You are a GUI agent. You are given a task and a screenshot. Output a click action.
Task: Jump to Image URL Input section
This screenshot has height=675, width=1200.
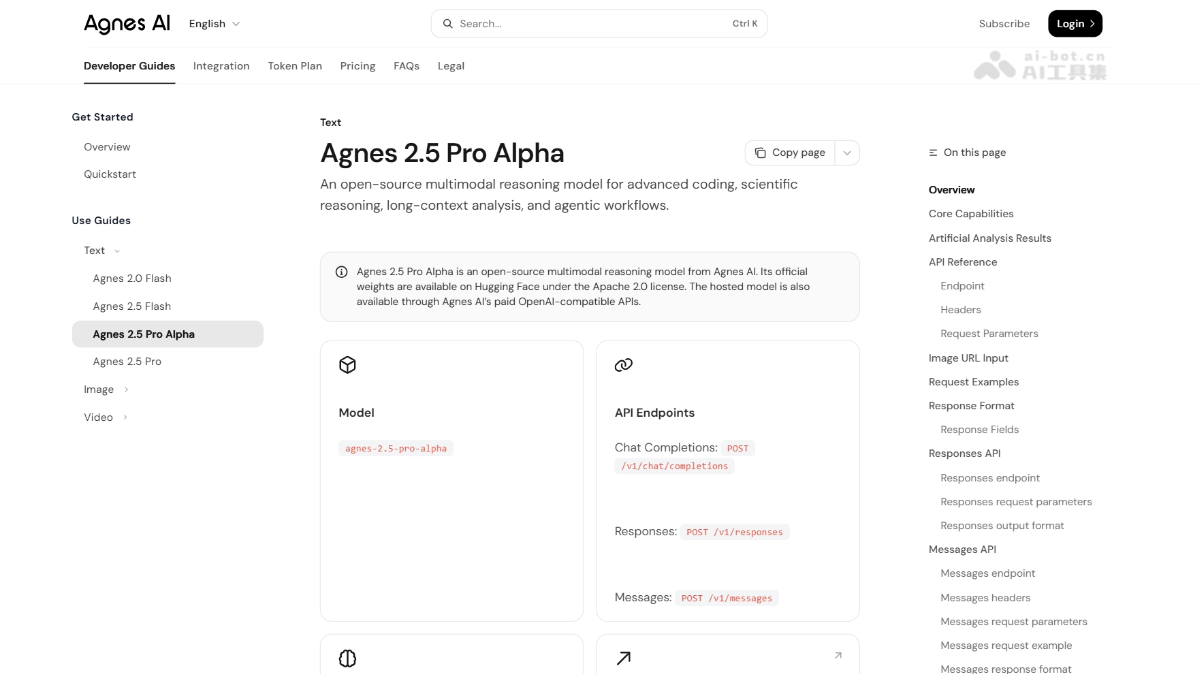click(x=968, y=358)
